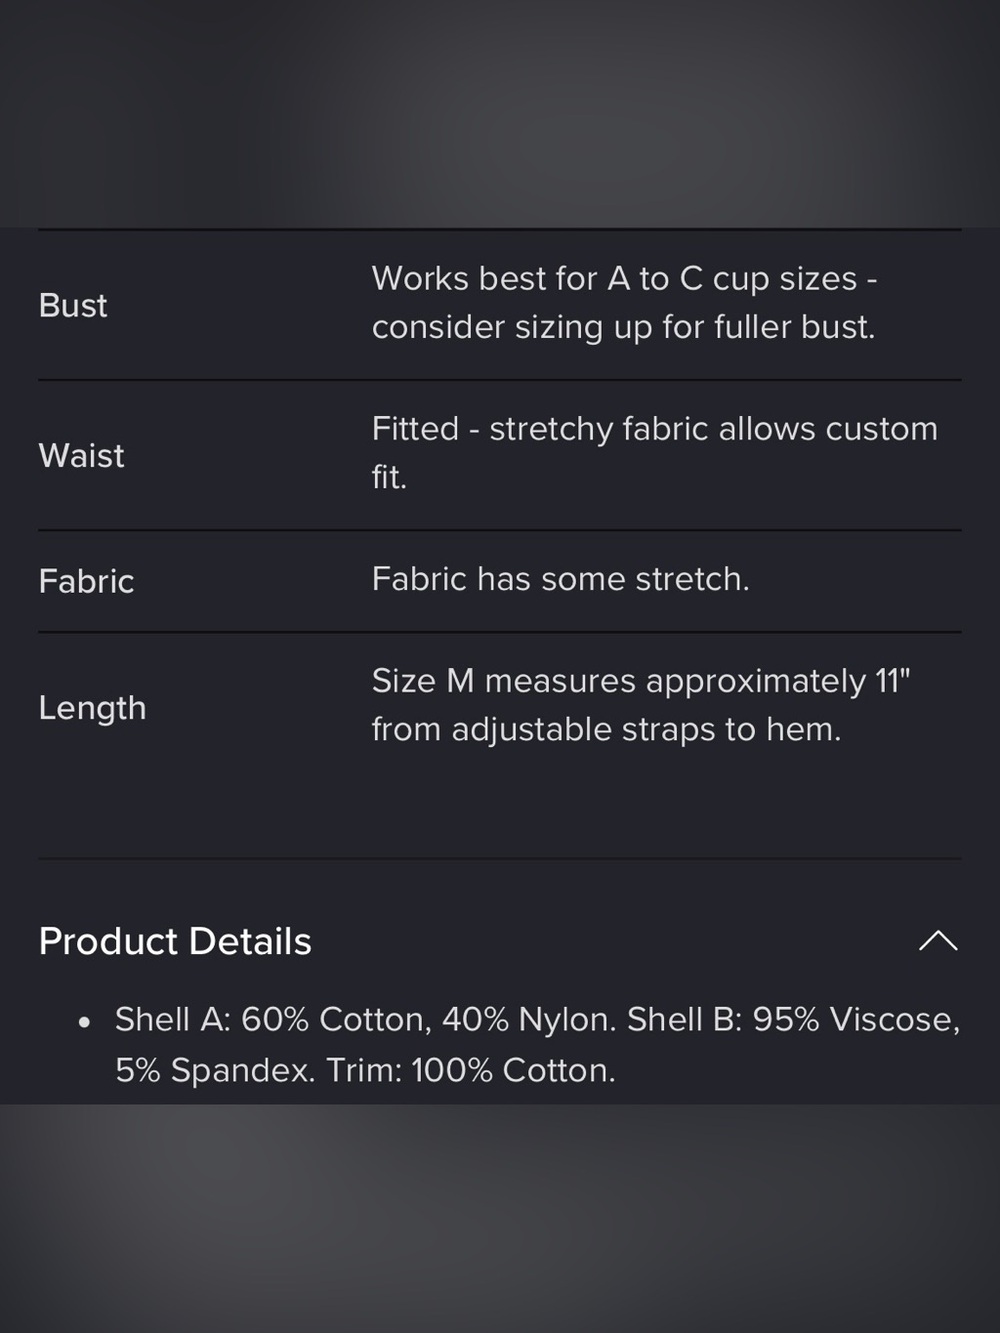Select the Fabric row label

86,581
